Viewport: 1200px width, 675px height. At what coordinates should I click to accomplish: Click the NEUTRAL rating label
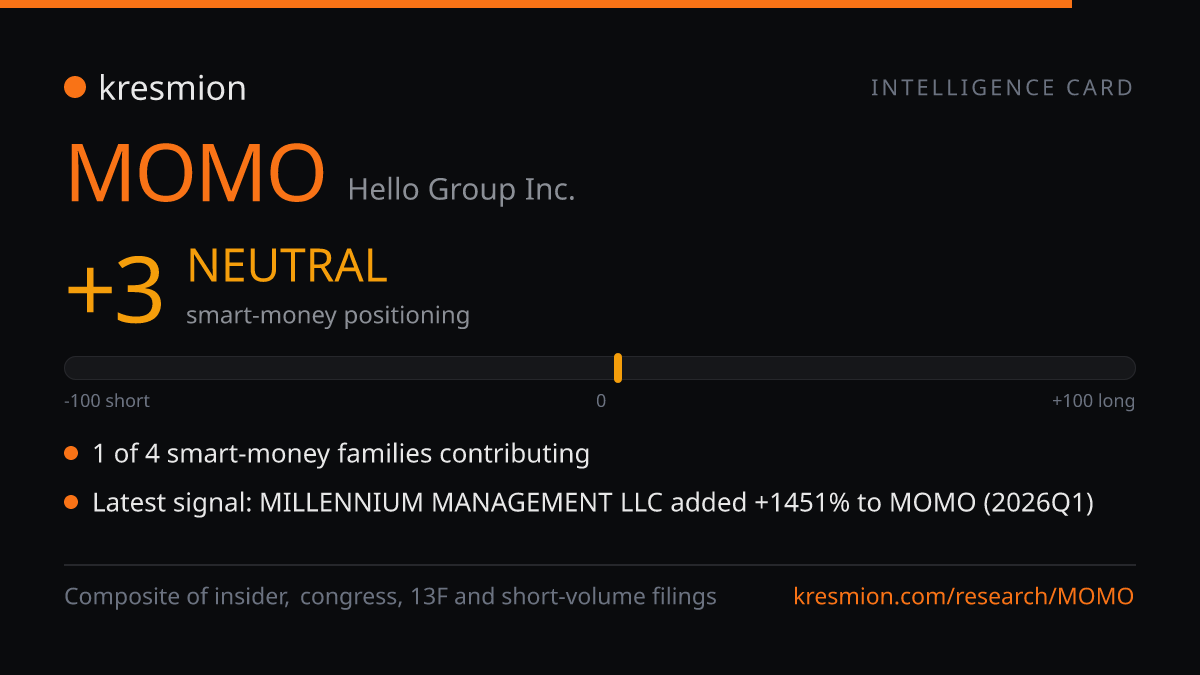(x=287, y=266)
